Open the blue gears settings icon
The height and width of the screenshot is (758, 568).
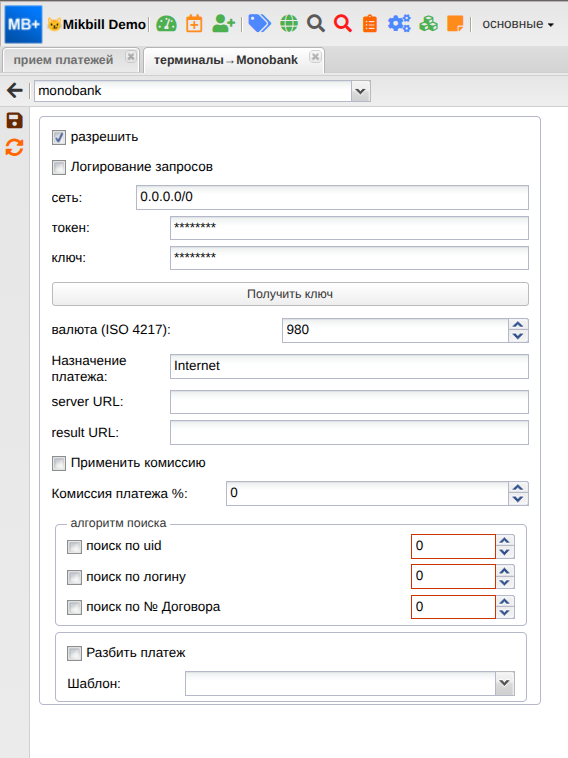click(399, 24)
